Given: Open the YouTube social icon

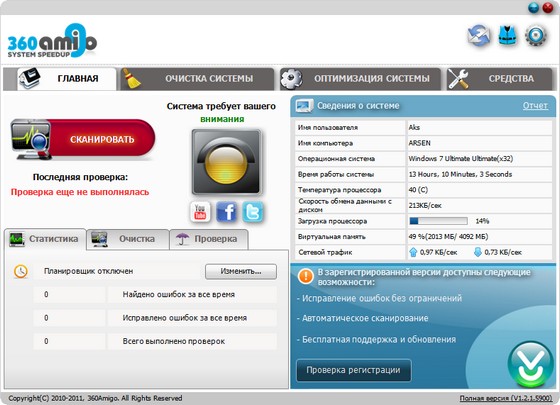Looking at the screenshot, I should (200, 212).
